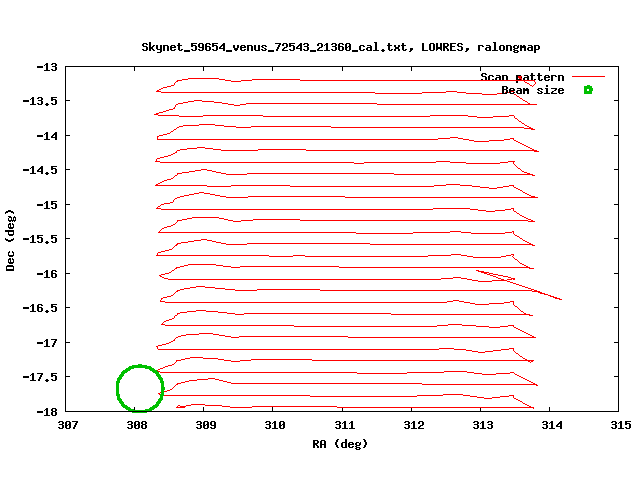Screen dimensions: 640x480
Task: Click the x-axis tick label 309
Action: [206, 425]
